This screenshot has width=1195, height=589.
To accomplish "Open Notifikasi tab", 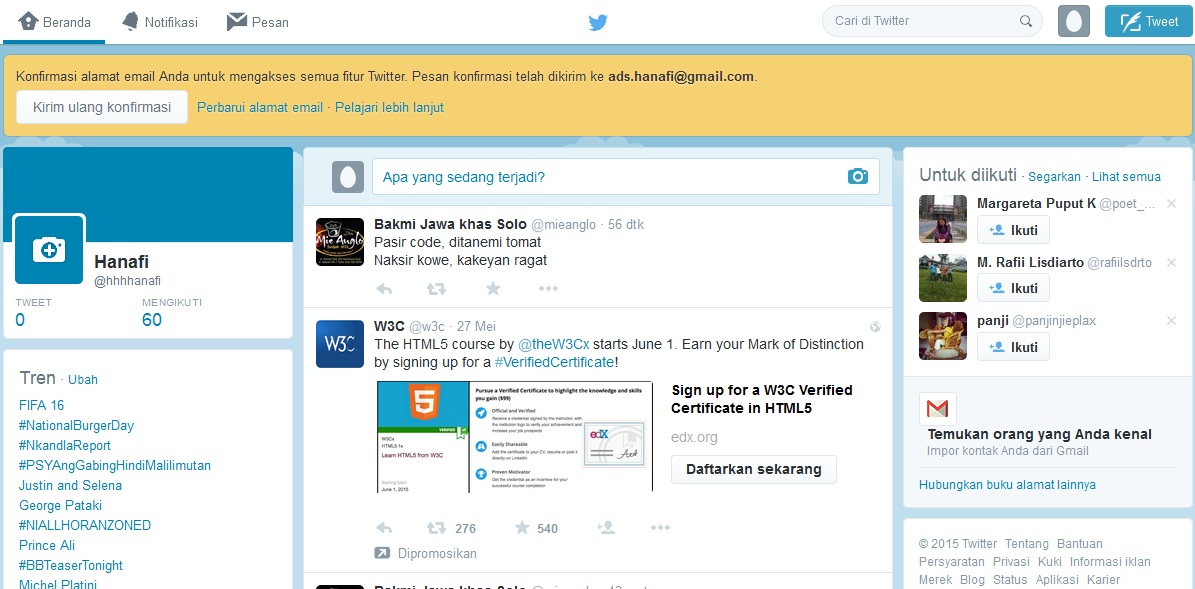I will 159,22.
